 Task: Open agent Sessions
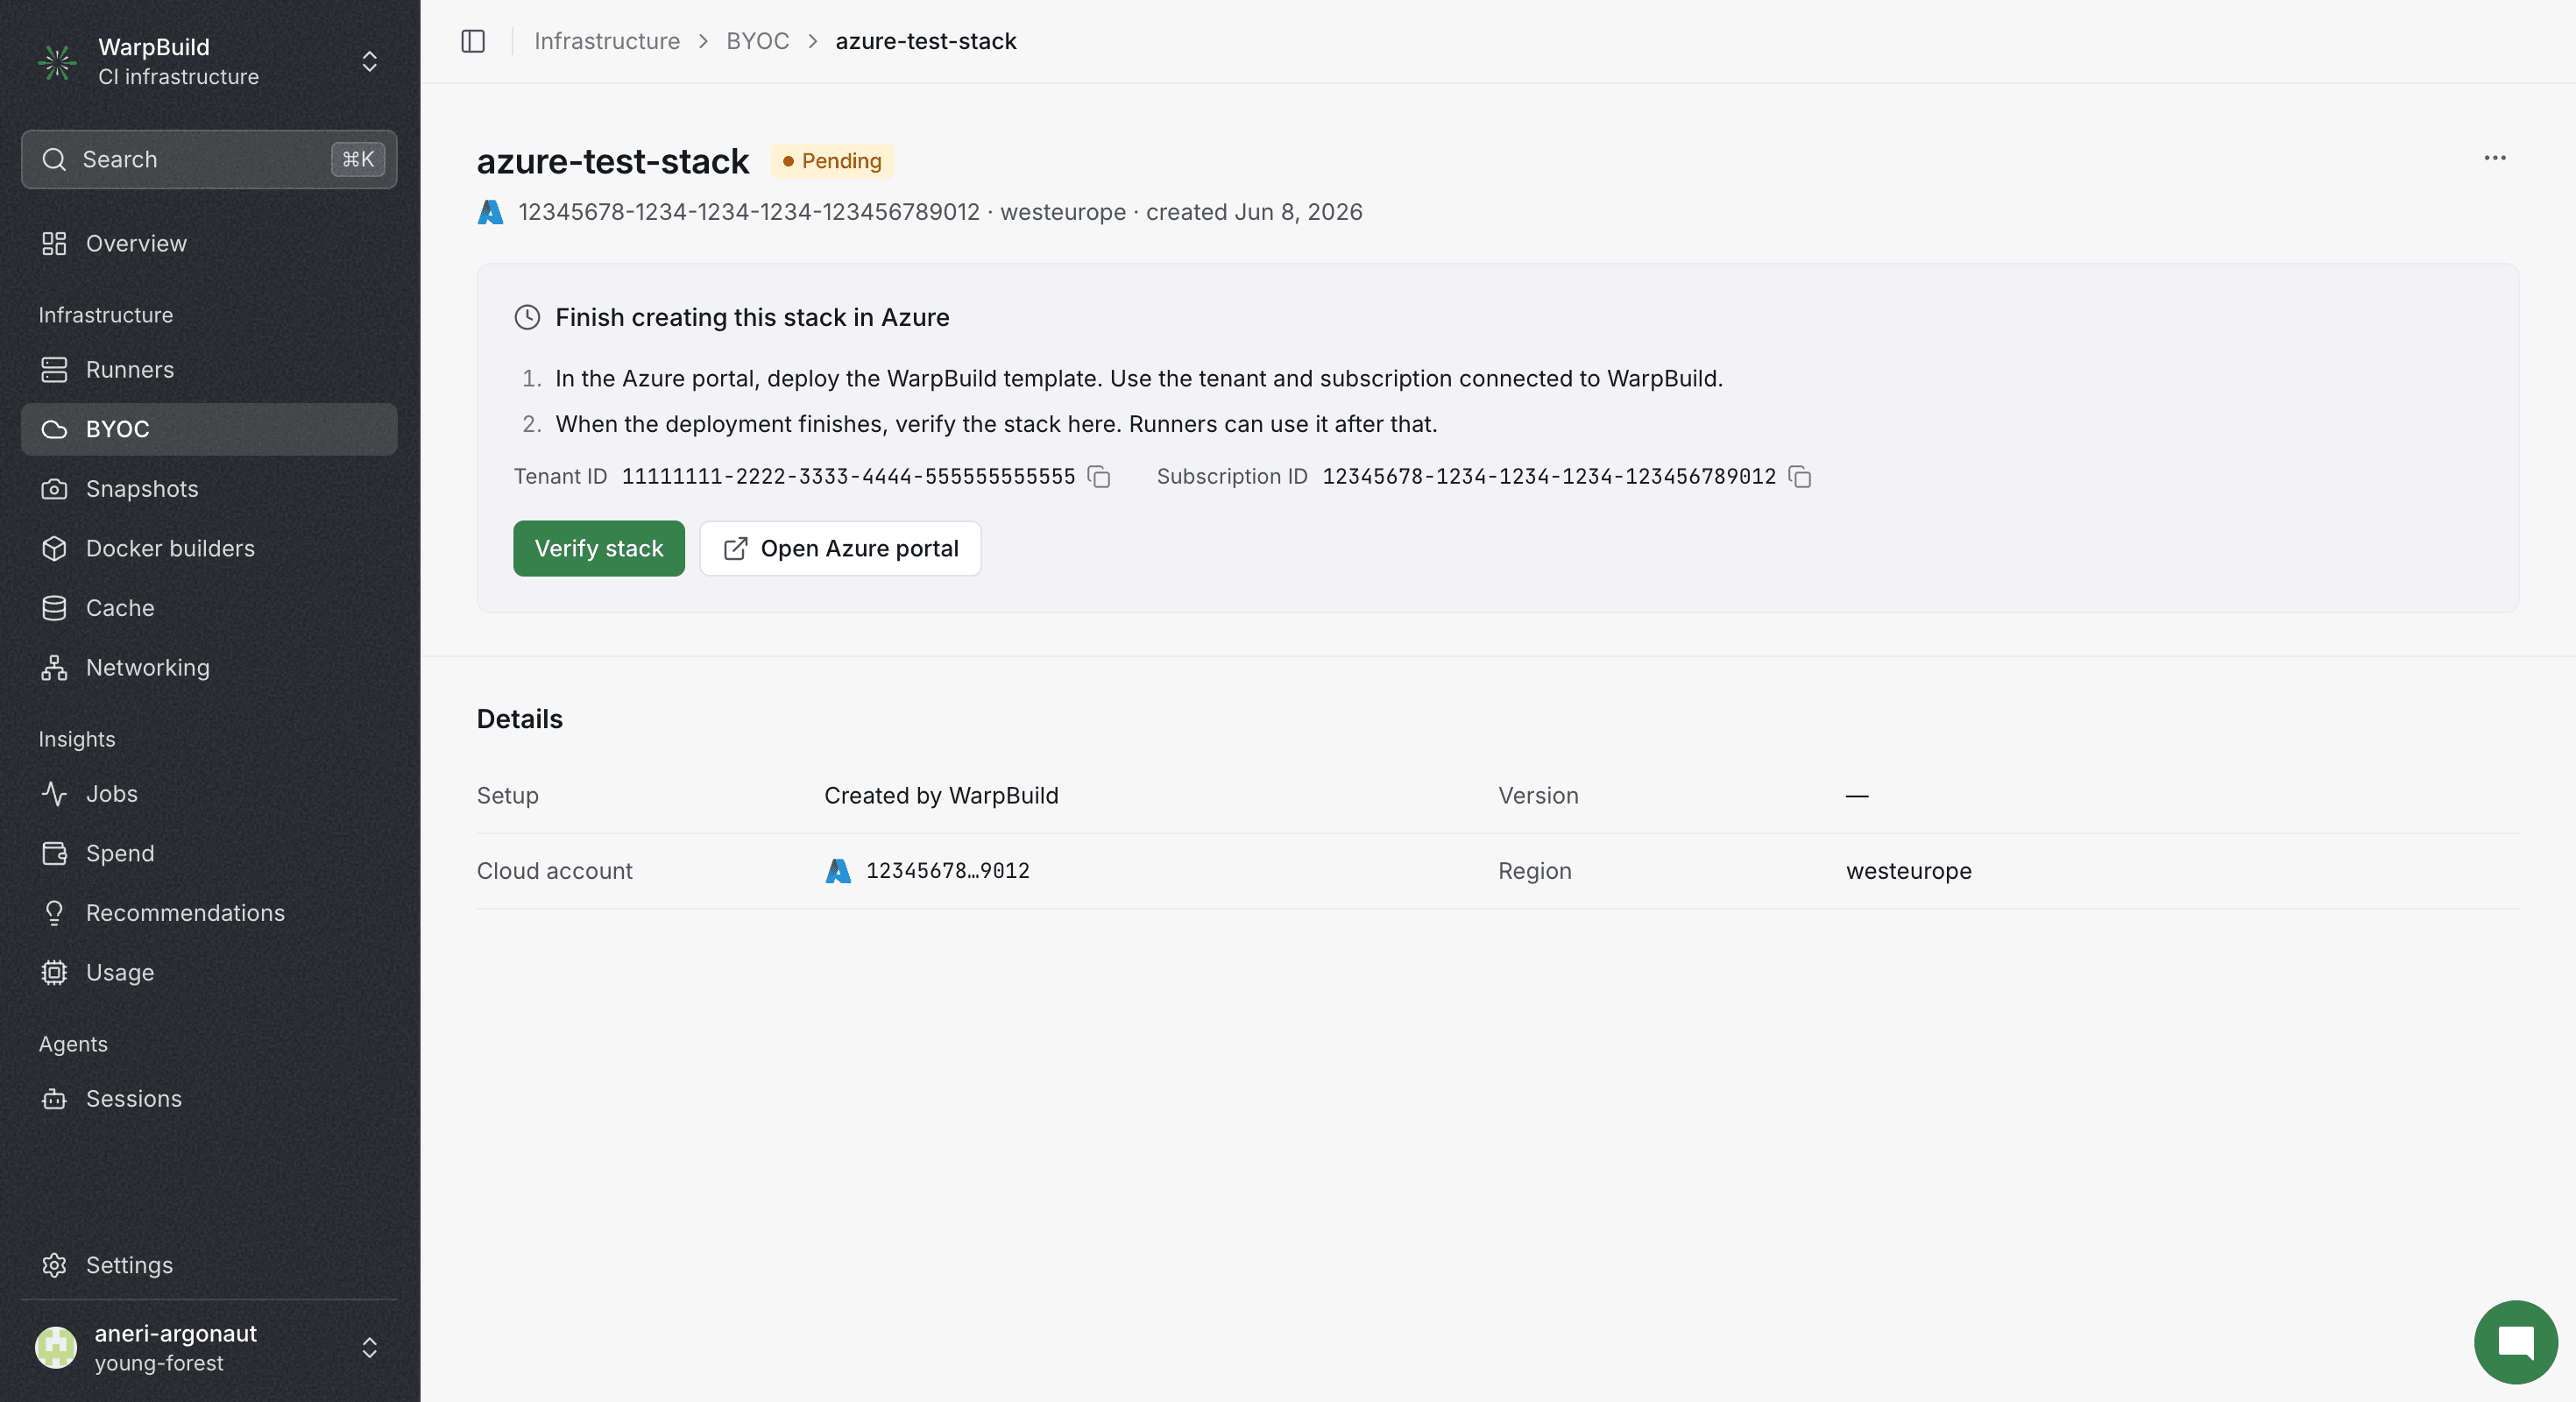pyautogui.click(x=209, y=1099)
